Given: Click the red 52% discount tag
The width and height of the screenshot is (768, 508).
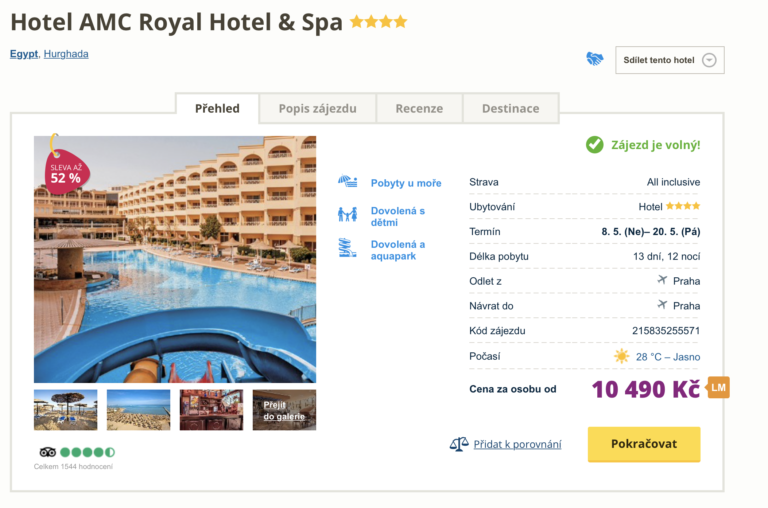Looking at the screenshot, I should click(x=65, y=172).
